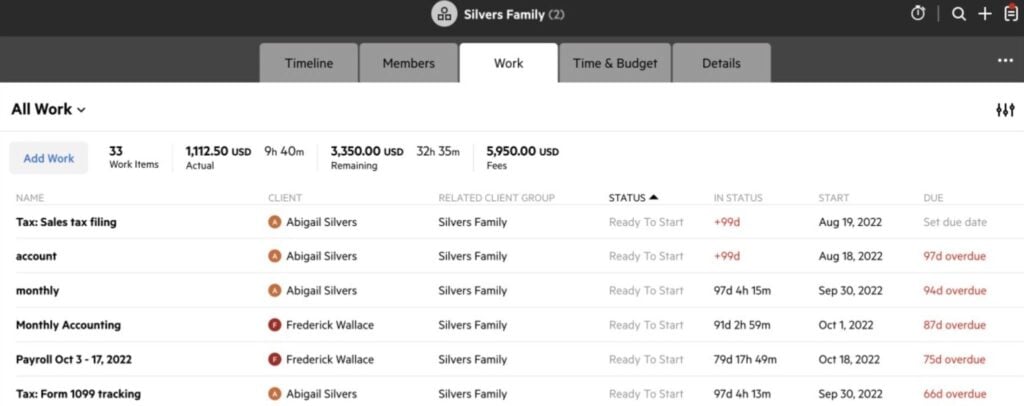Image resolution: width=1024 pixels, height=406 pixels.
Task: Open the Details tab
Action: 721,63
